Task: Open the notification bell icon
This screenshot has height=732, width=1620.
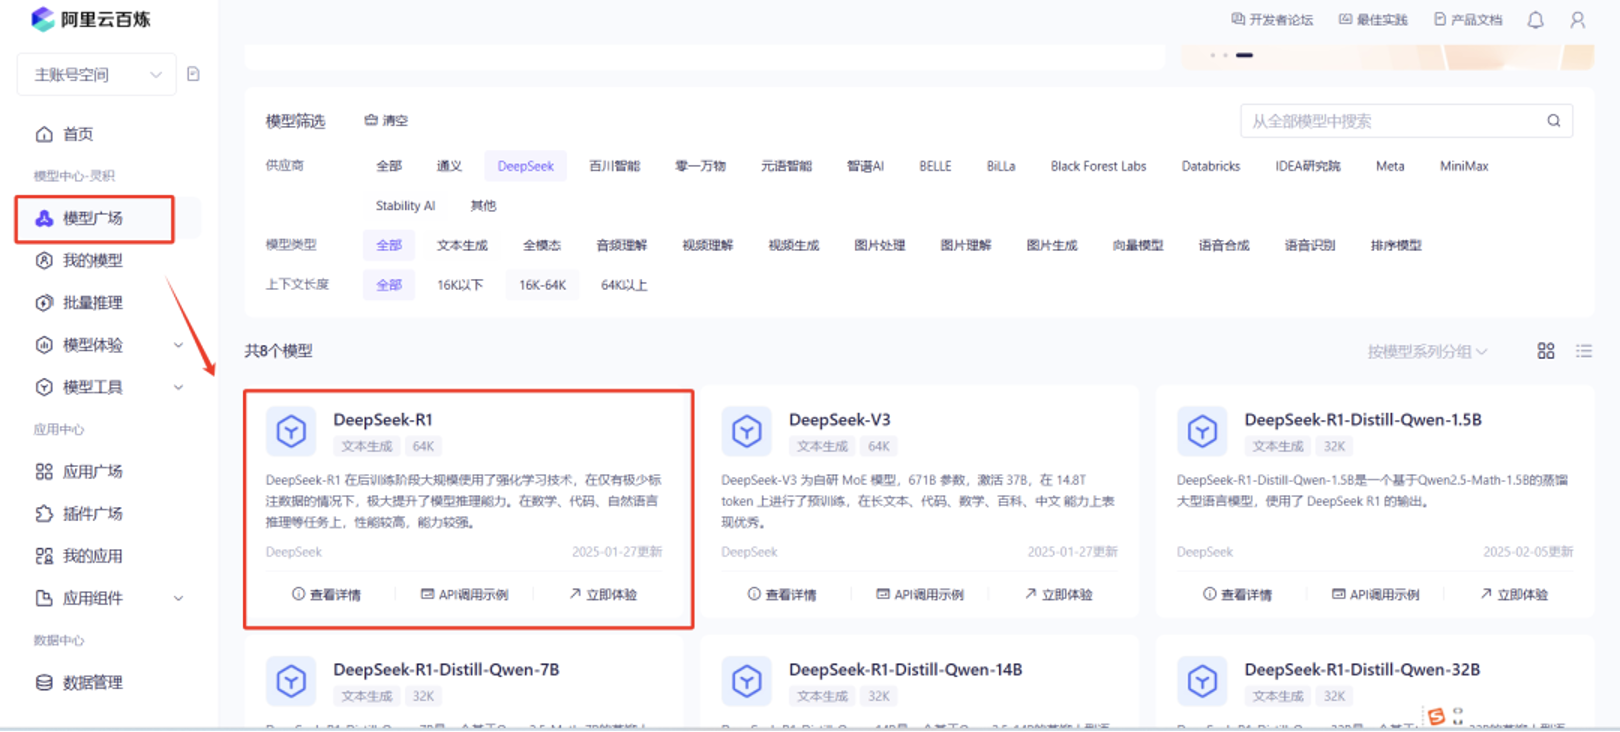Action: coord(1535,19)
